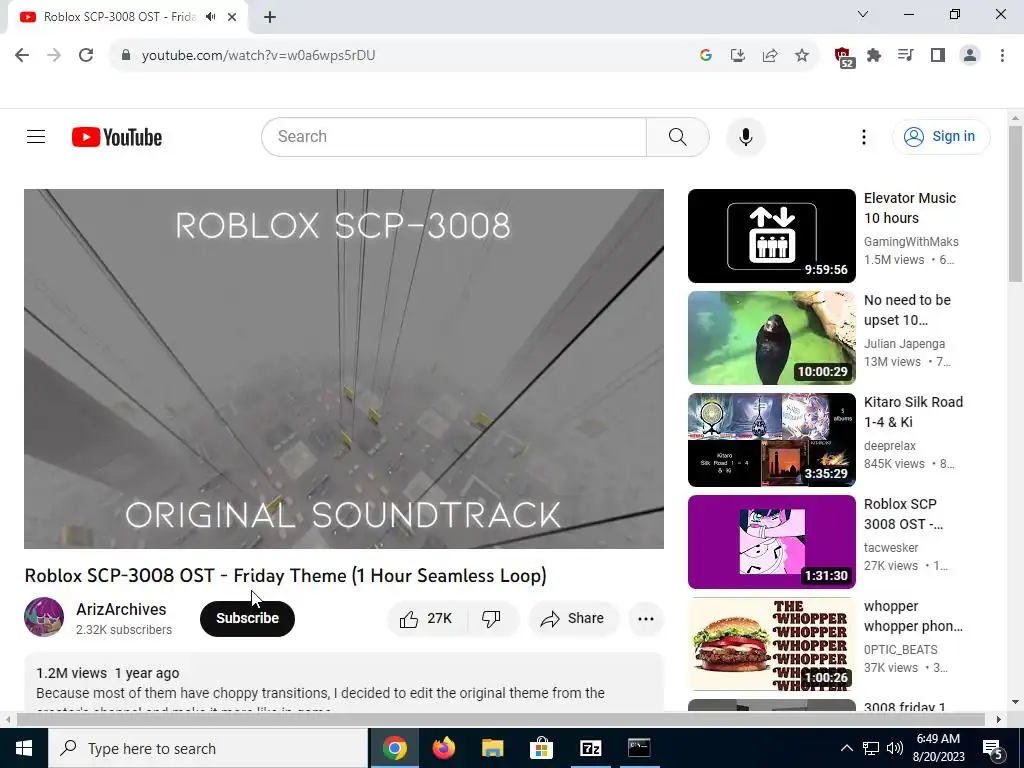Image resolution: width=1024 pixels, height=768 pixels.
Task: Open Chrome's three-dot menu
Action: click(1002, 56)
